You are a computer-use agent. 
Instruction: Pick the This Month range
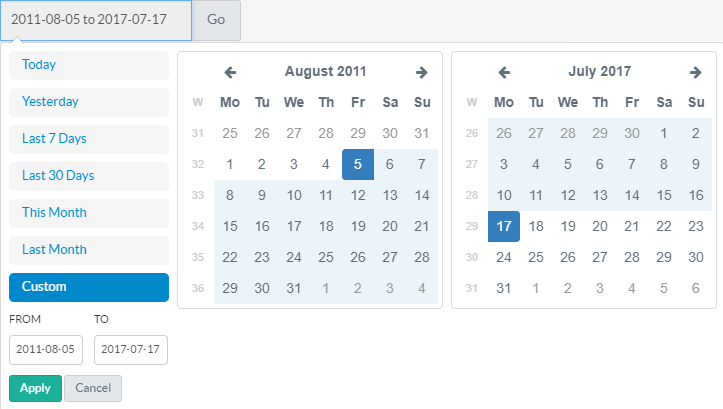tap(89, 213)
